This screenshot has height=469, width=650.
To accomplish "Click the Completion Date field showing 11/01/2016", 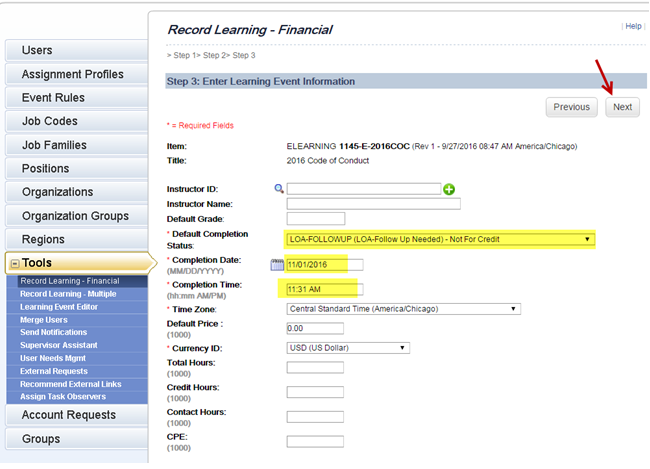I will (325, 265).
